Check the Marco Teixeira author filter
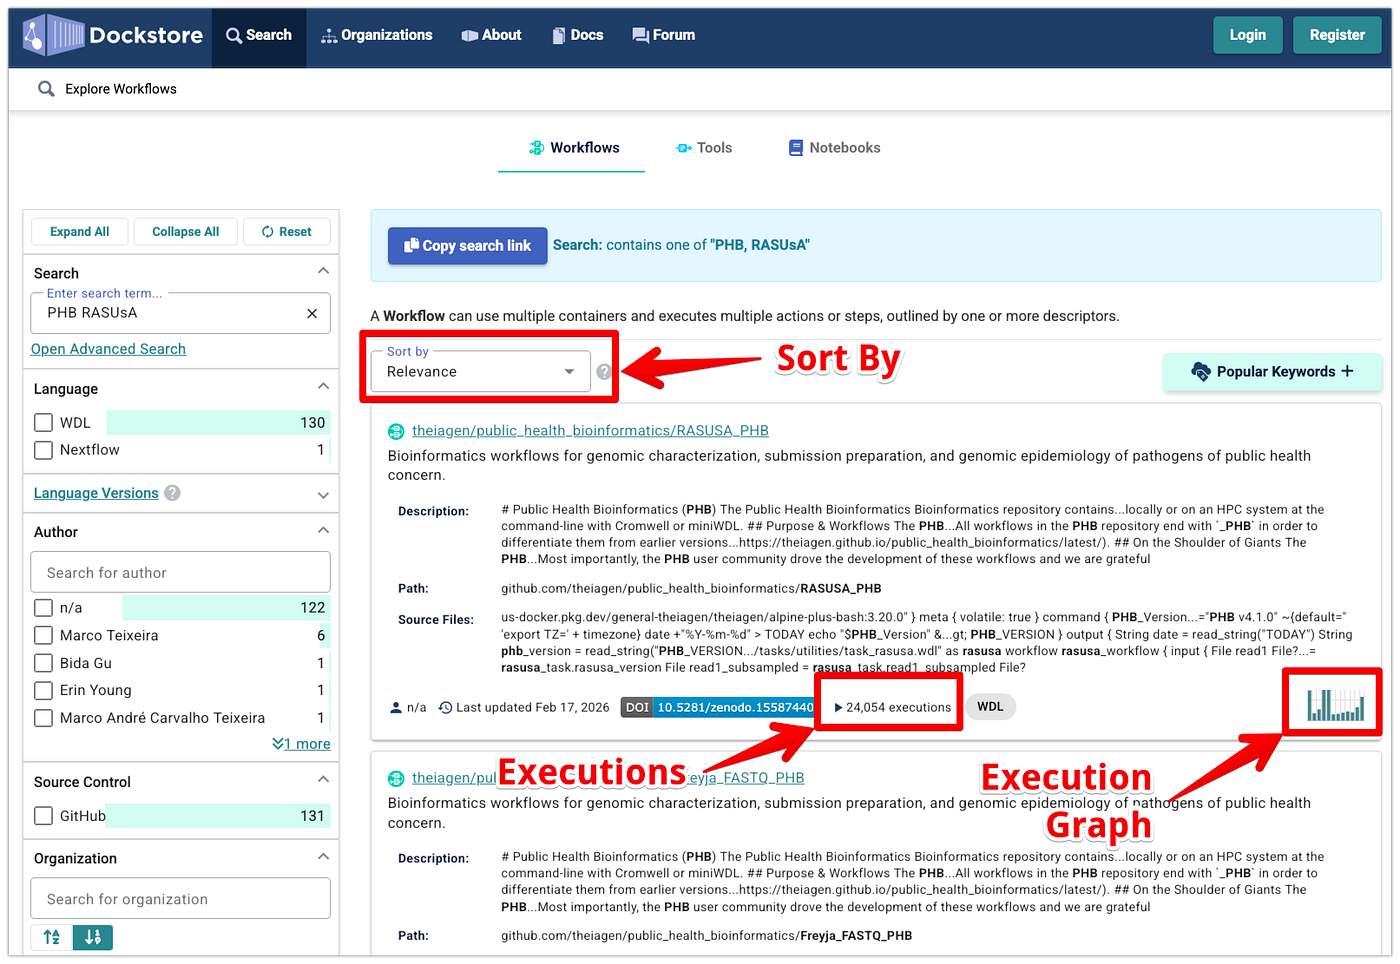Screen dimensions: 1400x964 pos(44,636)
